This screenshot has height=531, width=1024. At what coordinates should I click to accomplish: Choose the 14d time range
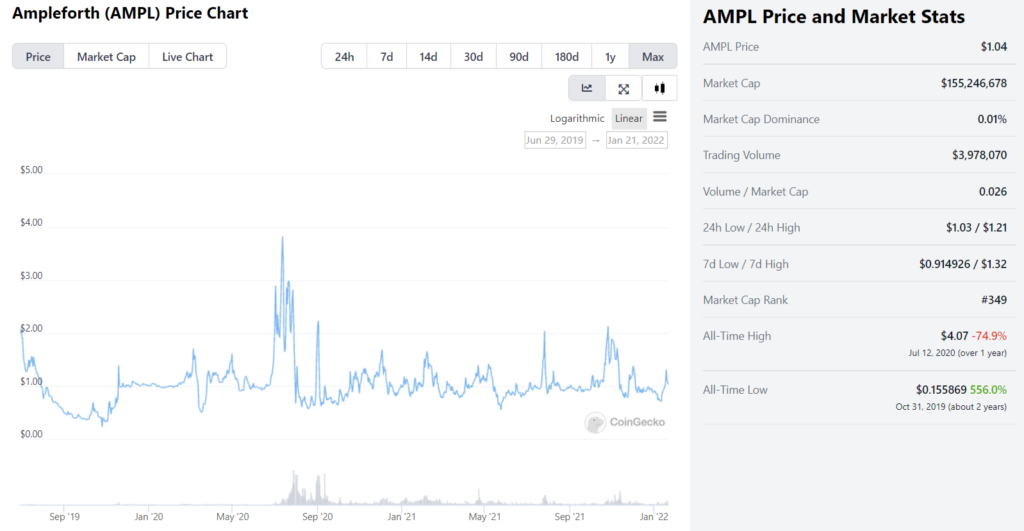pyautogui.click(x=429, y=57)
